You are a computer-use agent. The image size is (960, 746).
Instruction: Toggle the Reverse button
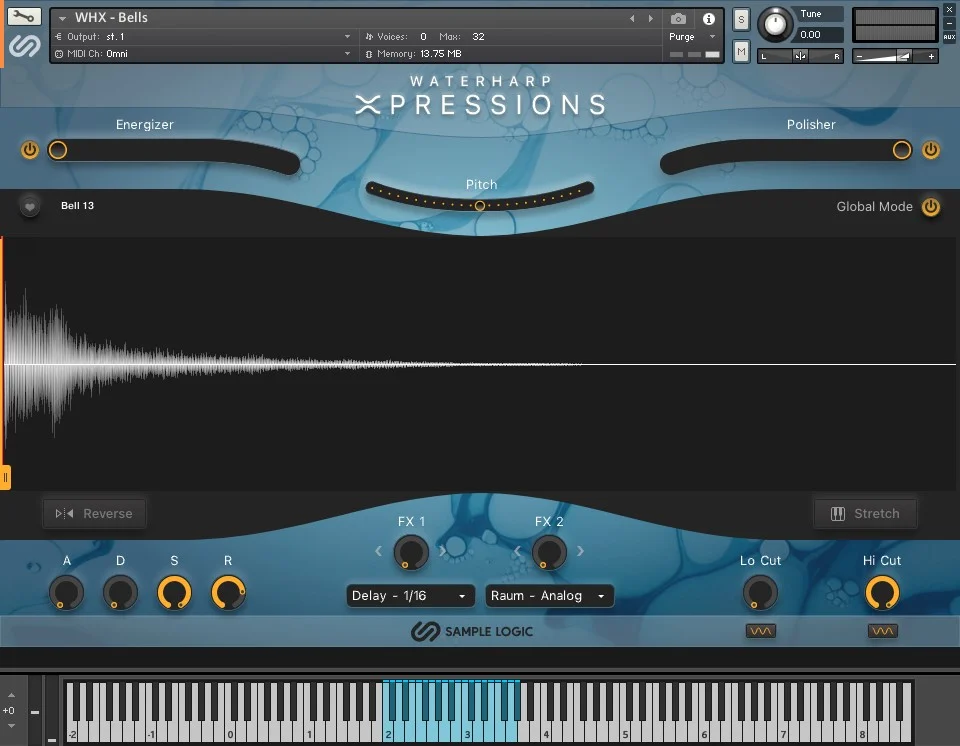[94, 513]
